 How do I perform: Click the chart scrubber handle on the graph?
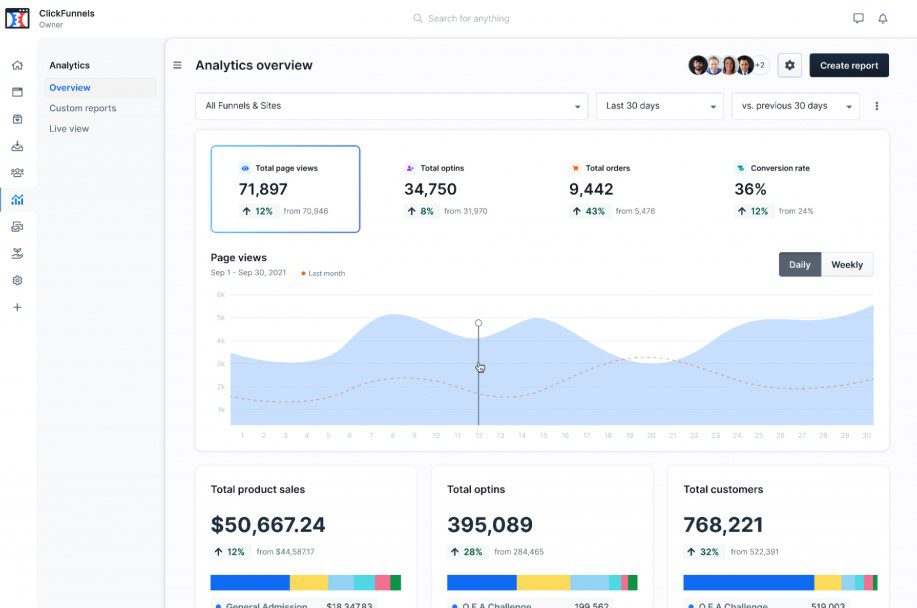pos(478,322)
